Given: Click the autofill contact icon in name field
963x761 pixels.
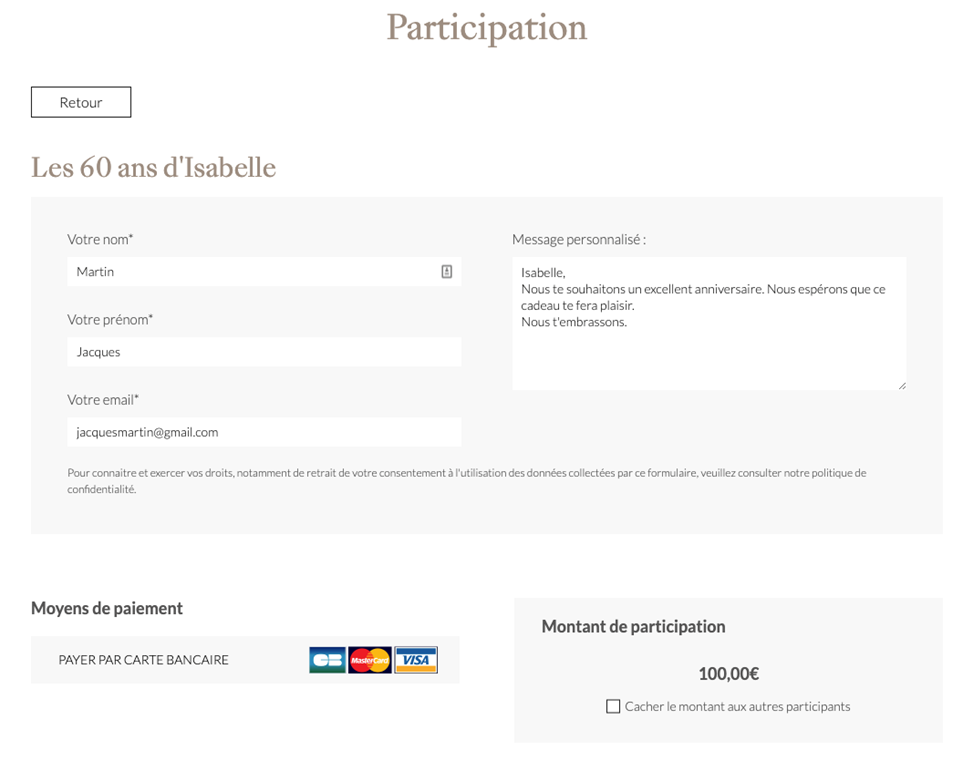Looking at the screenshot, I should tap(447, 271).
